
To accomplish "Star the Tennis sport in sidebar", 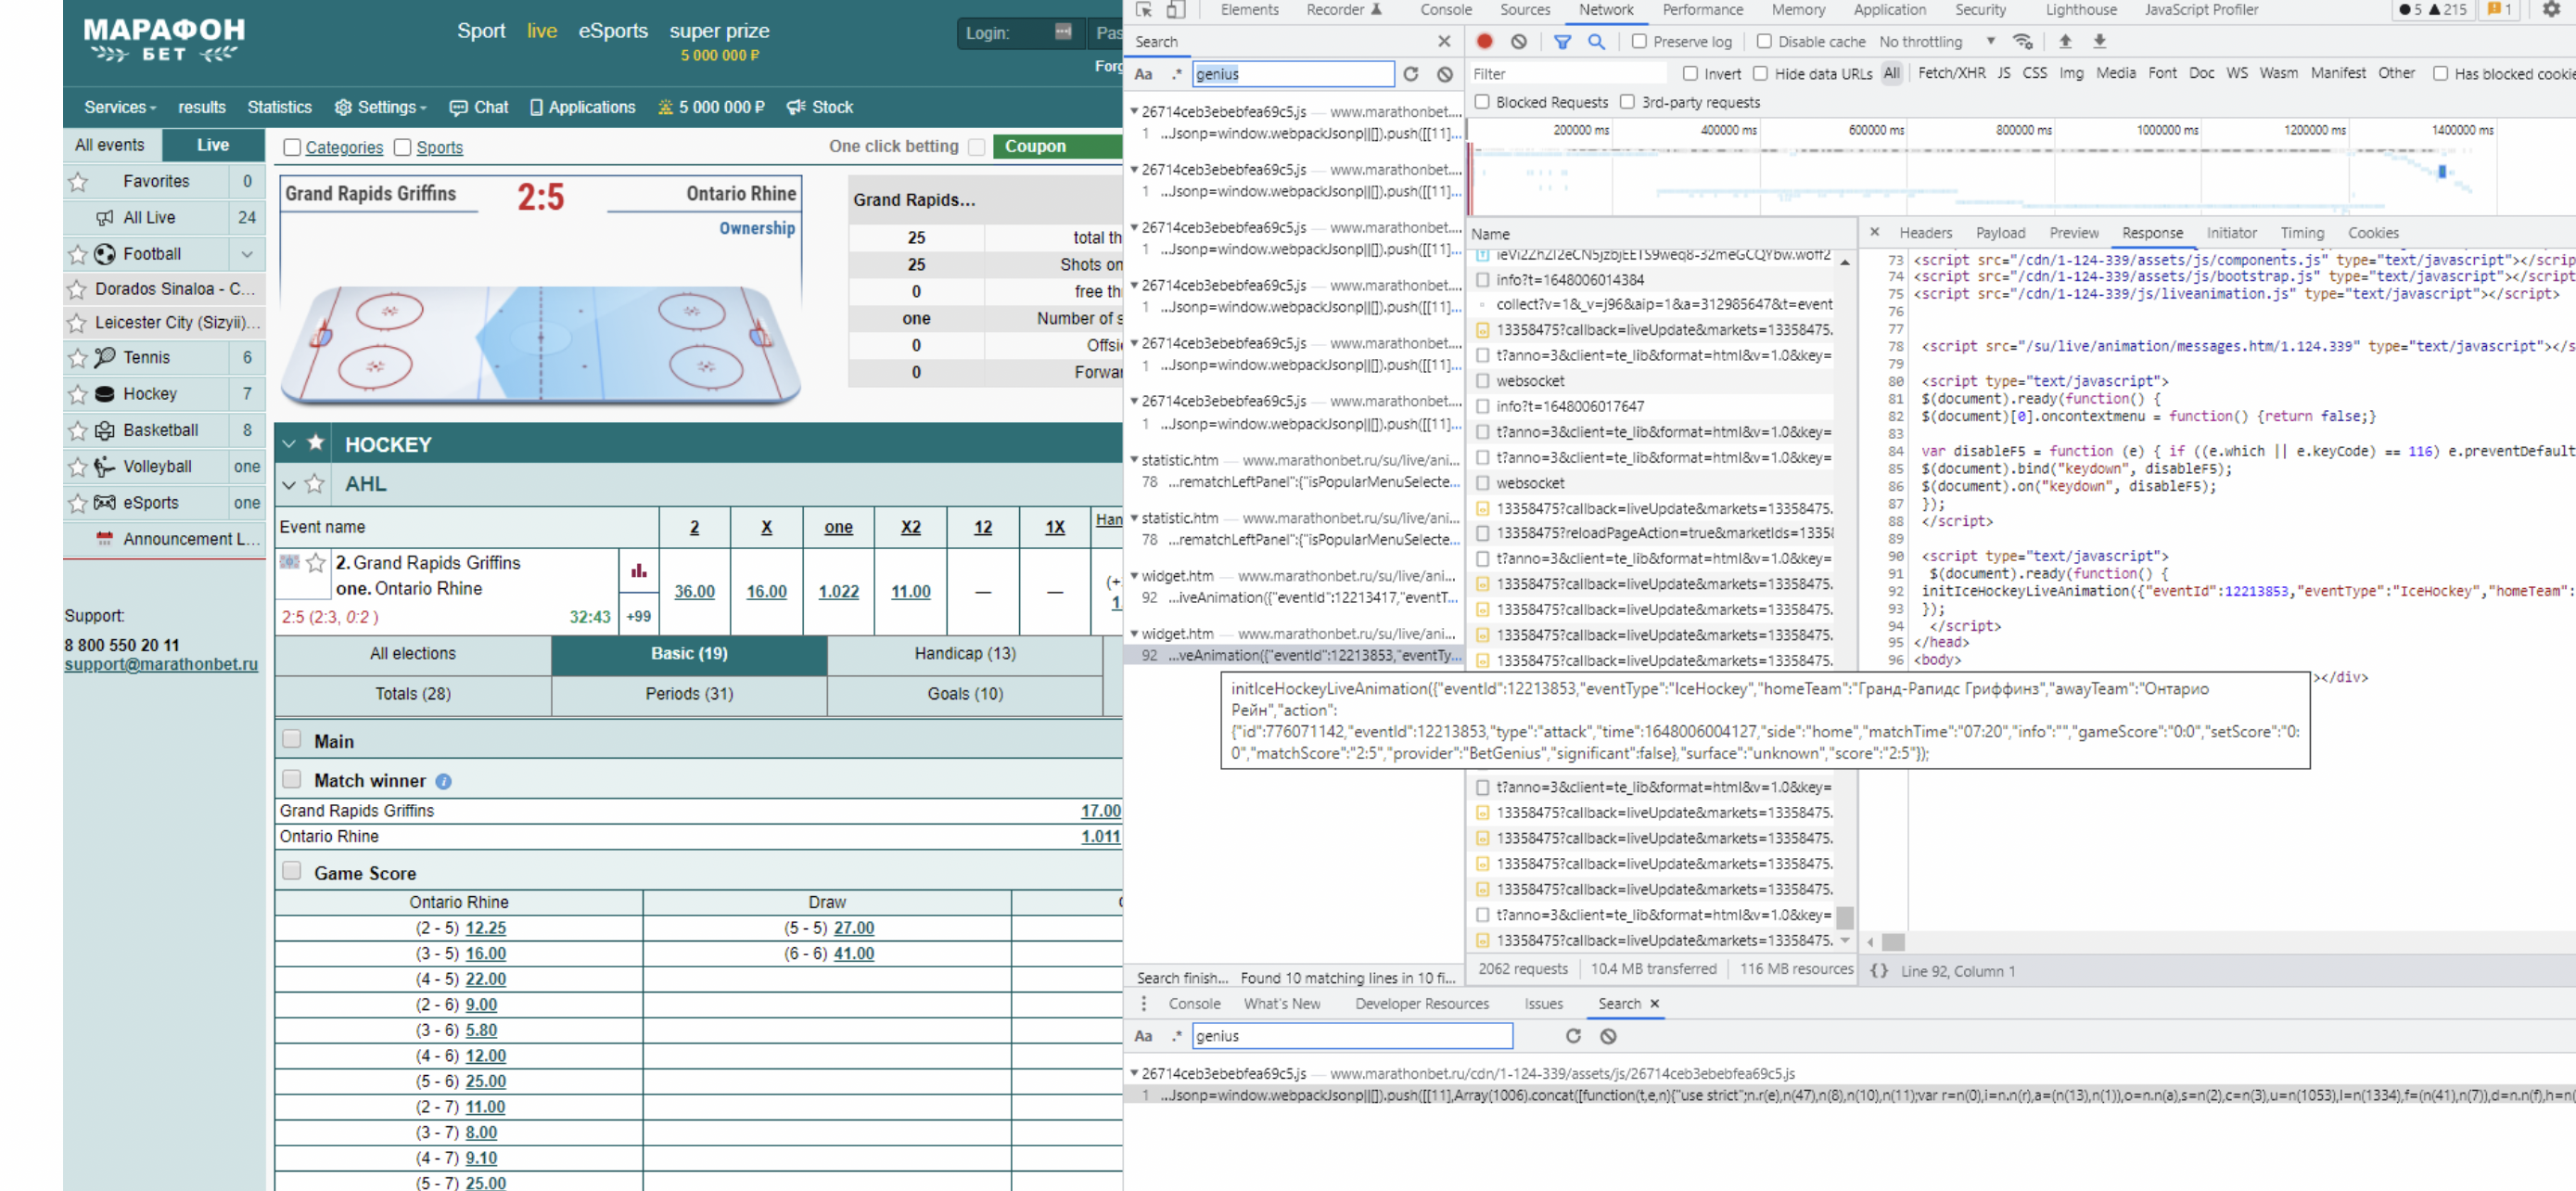I will 78,358.
